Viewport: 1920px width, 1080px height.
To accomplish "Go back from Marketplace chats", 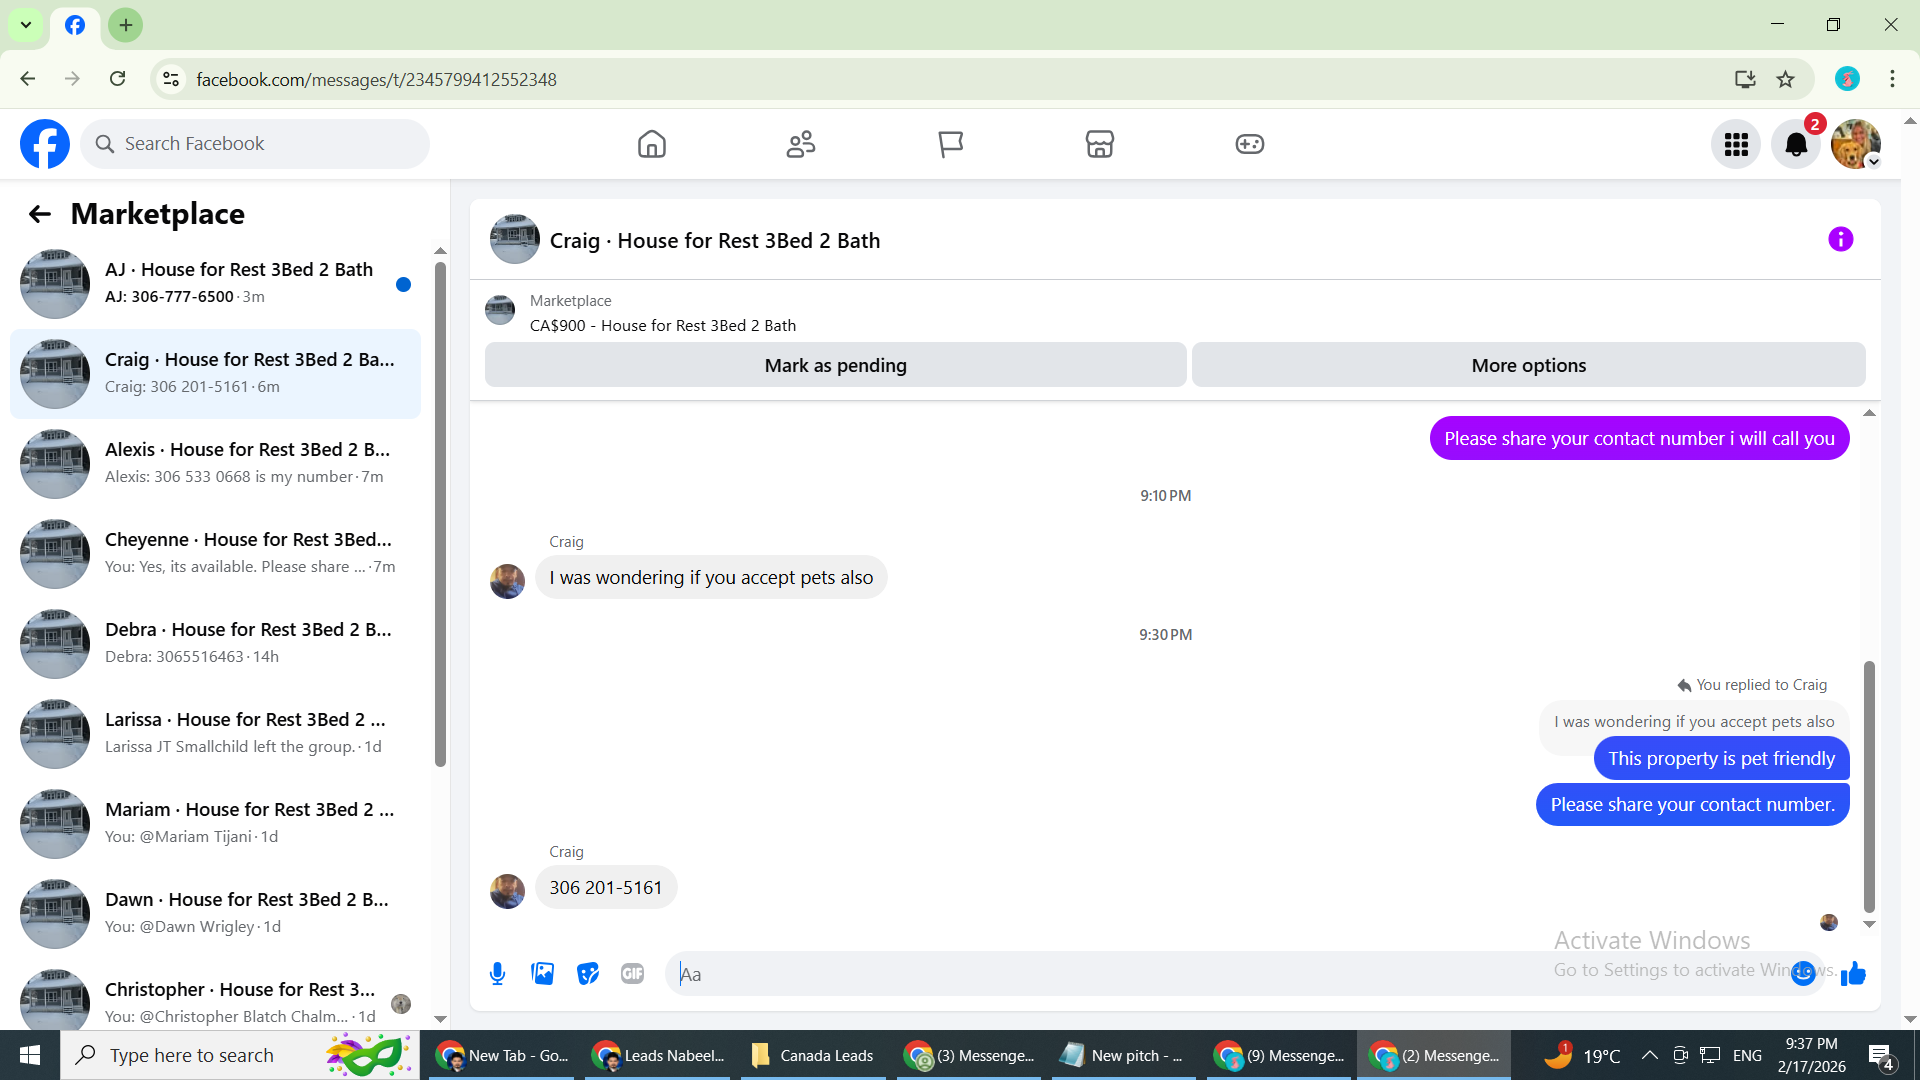I will (39, 214).
